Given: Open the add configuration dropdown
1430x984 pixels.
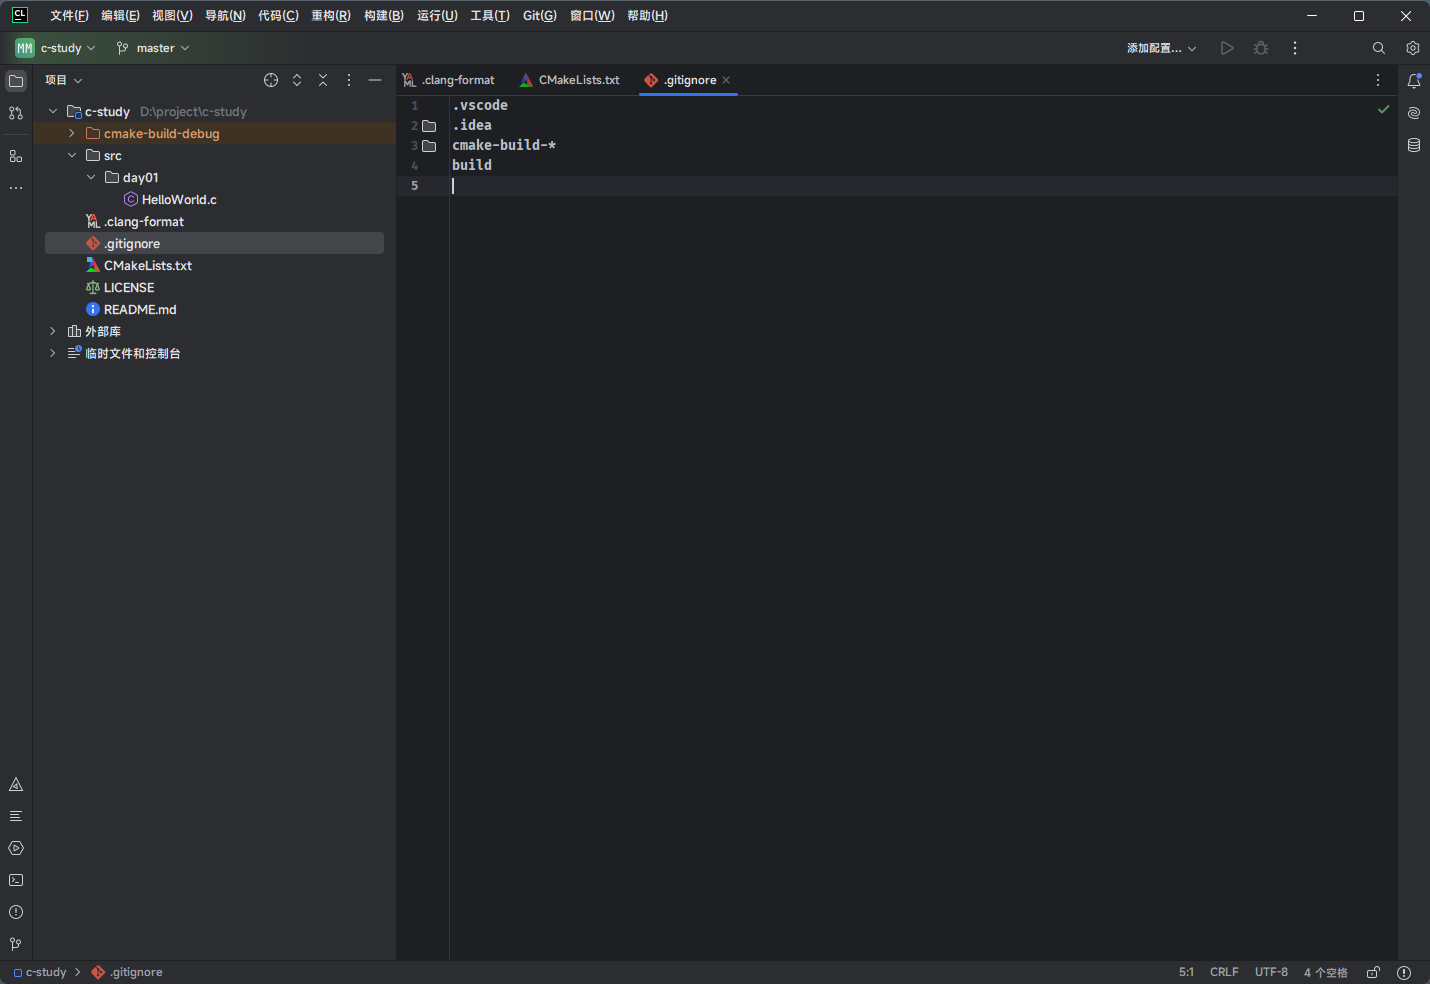Looking at the screenshot, I should click(x=1161, y=48).
